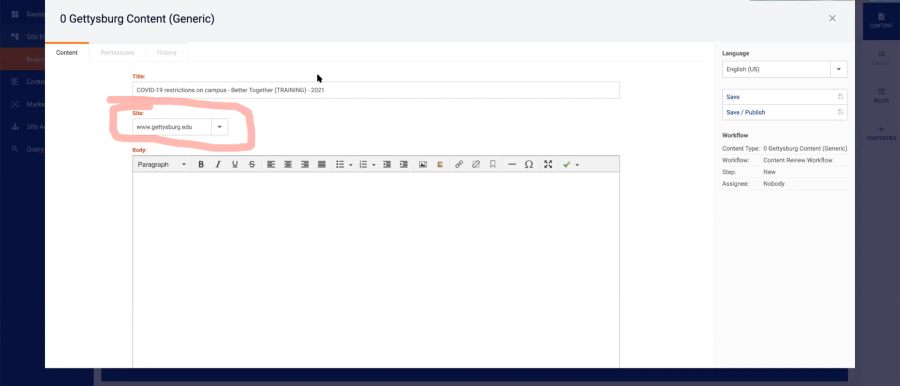Expand spellcheck options arrow
Screen dimensions: 900x386
coord(577,165)
